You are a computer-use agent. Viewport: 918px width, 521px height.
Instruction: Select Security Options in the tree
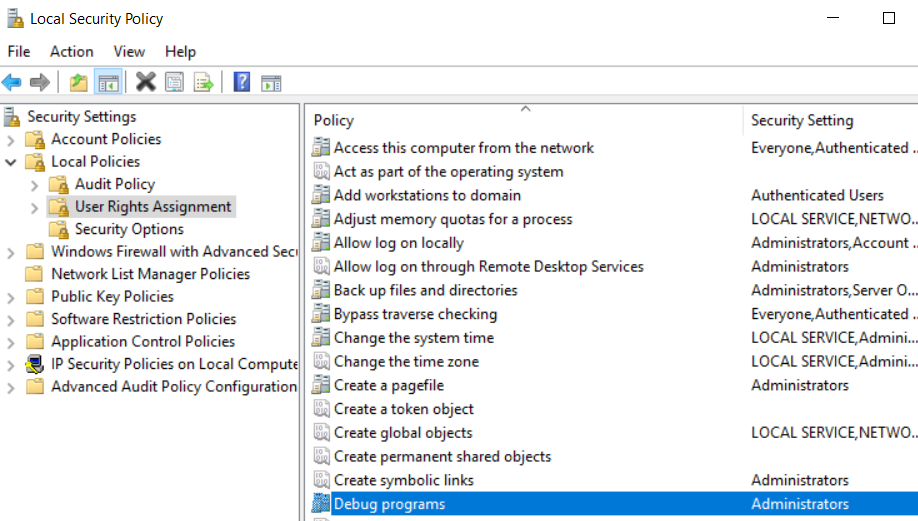point(129,229)
